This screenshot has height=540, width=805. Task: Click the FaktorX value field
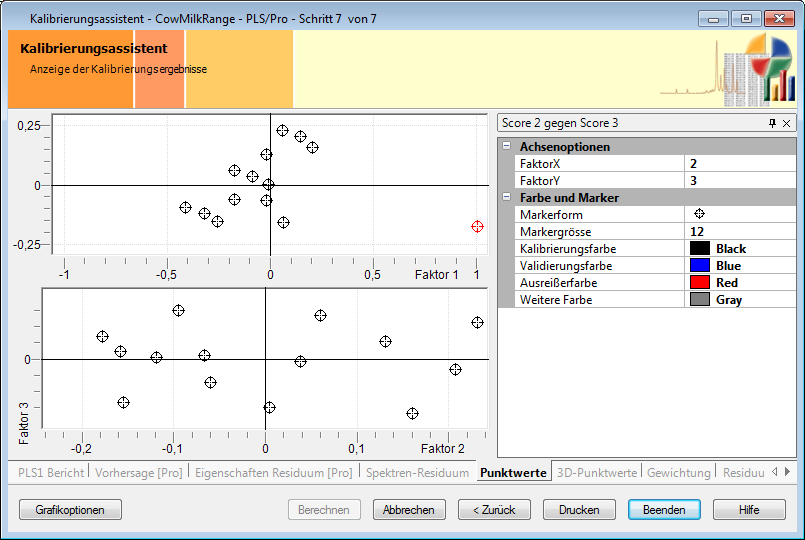pos(738,163)
